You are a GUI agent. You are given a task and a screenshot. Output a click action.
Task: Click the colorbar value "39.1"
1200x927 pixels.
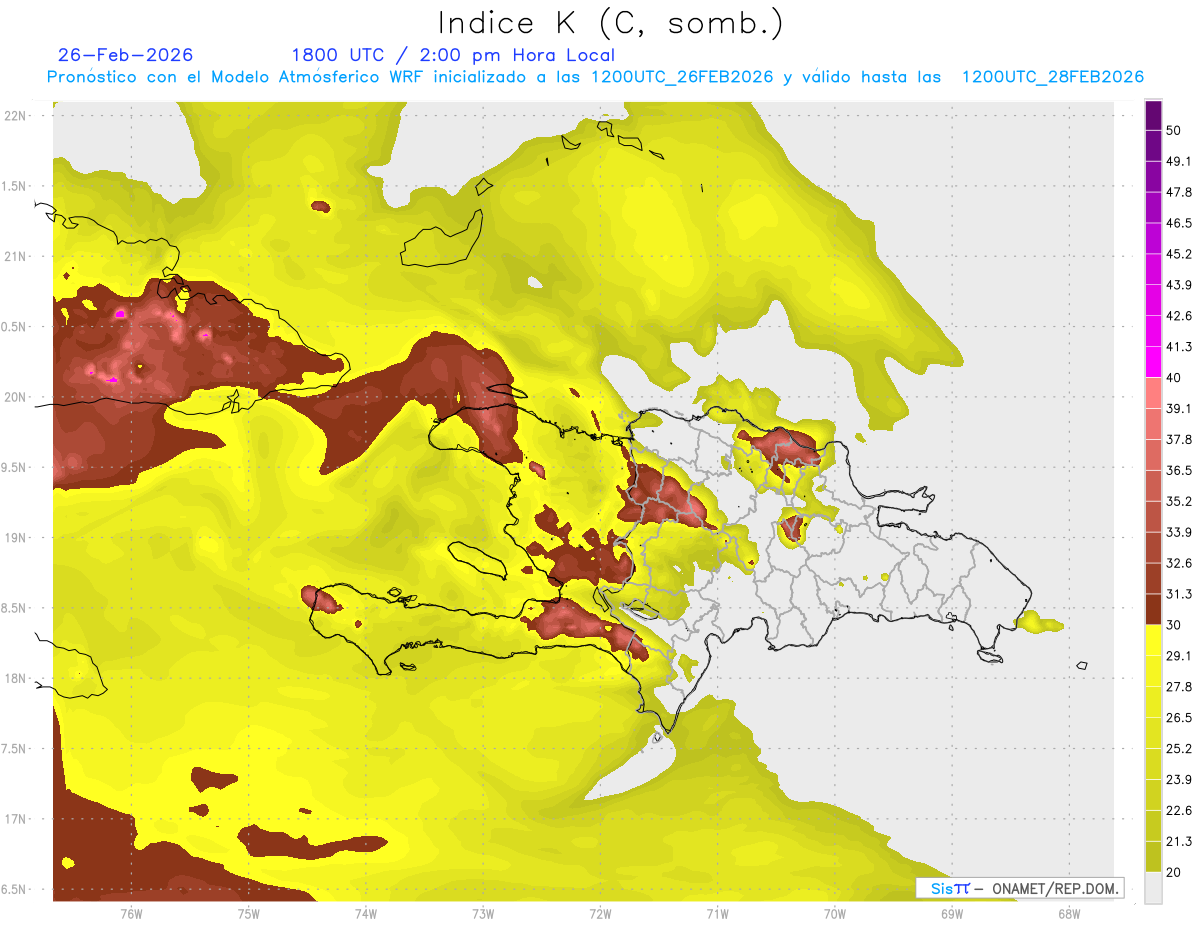coord(1179,409)
